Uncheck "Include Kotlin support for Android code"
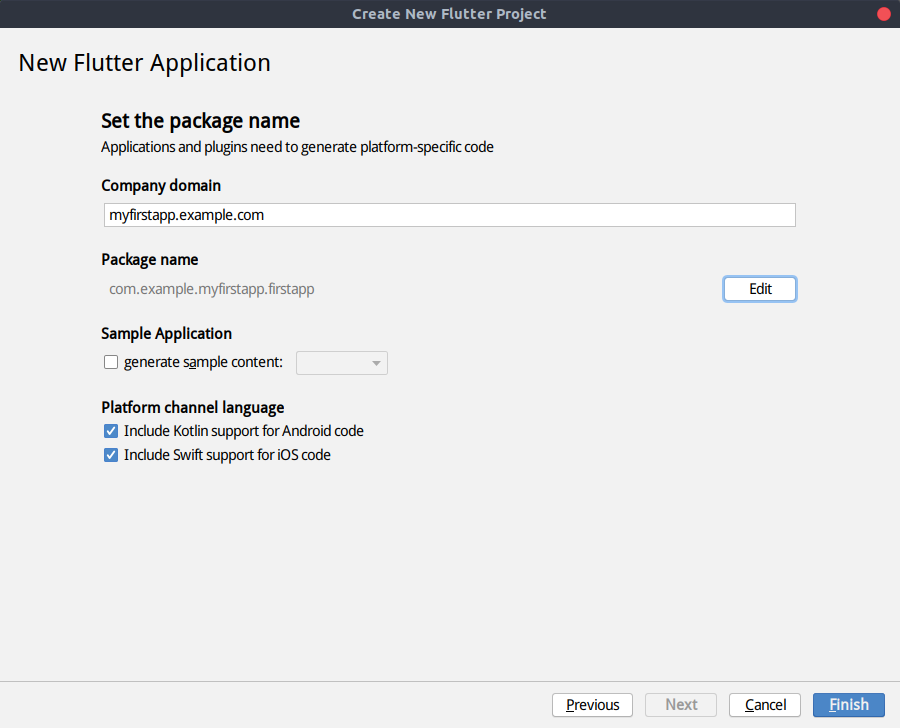 pos(110,431)
